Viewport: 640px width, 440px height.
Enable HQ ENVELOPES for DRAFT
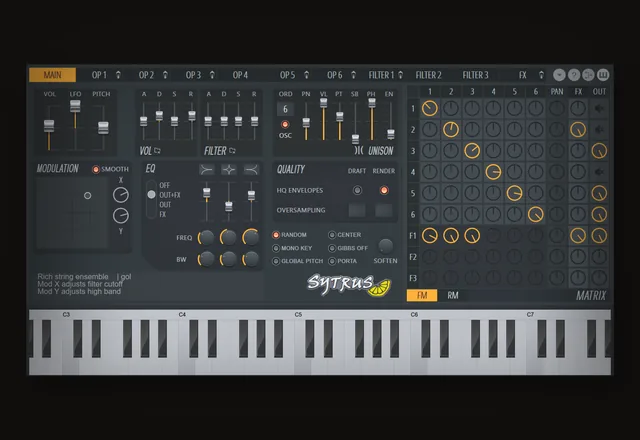point(357,190)
